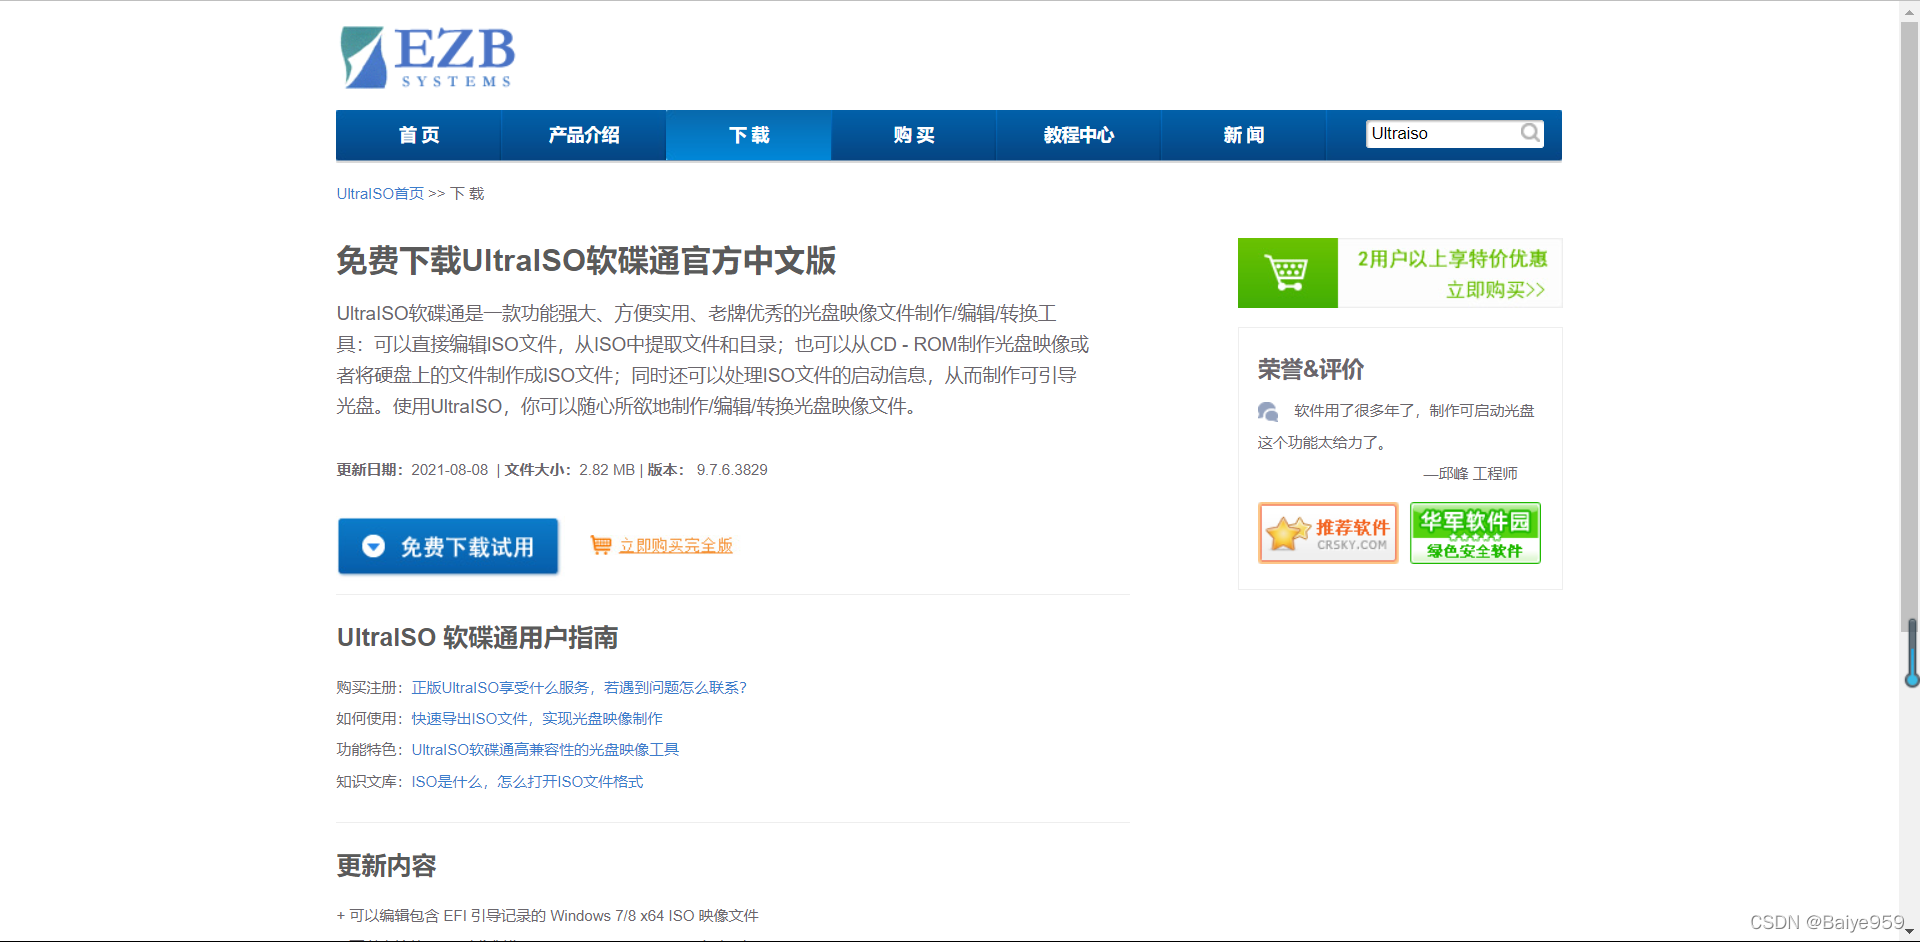Open the 华军软件园 green safe software badge
1920x942 pixels.
coord(1475,533)
